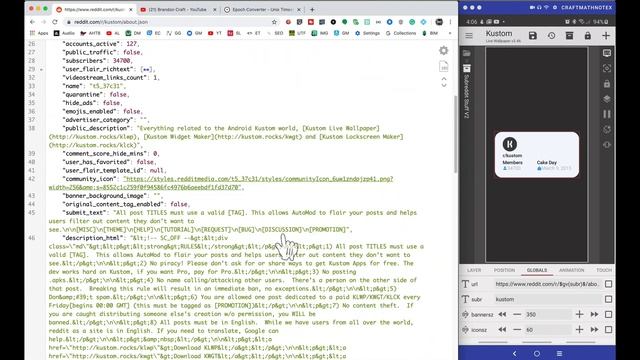The width and height of the screenshot is (640, 360).
Task: Click the iconsz value 60 field
Action: [x=548, y=329]
